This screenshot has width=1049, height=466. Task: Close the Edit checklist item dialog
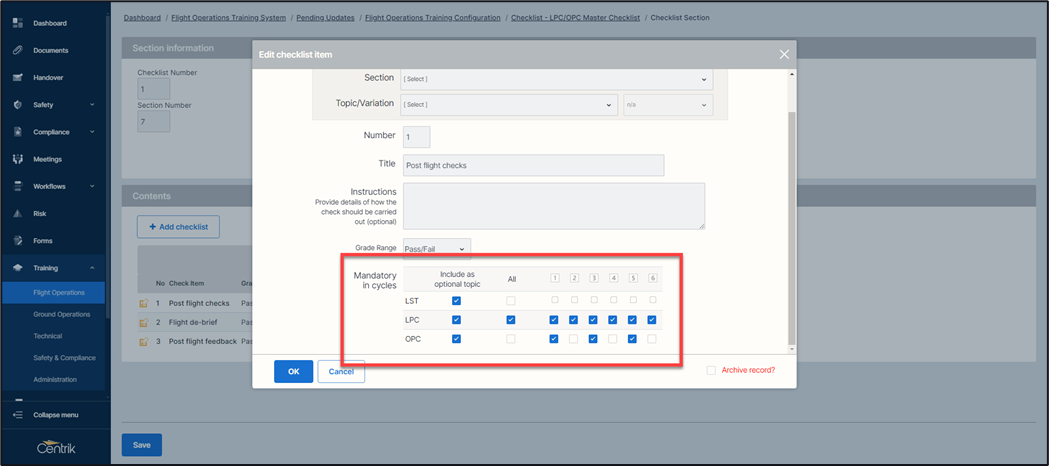tap(784, 54)
